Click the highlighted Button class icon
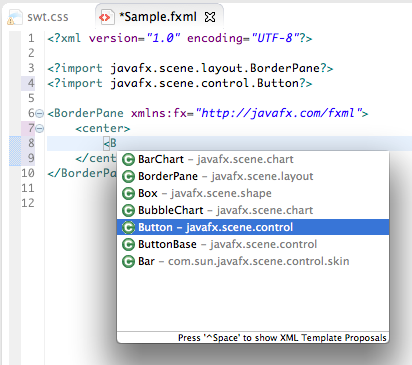The height and width of the screenshot is (365, 412). coord(128,228)
